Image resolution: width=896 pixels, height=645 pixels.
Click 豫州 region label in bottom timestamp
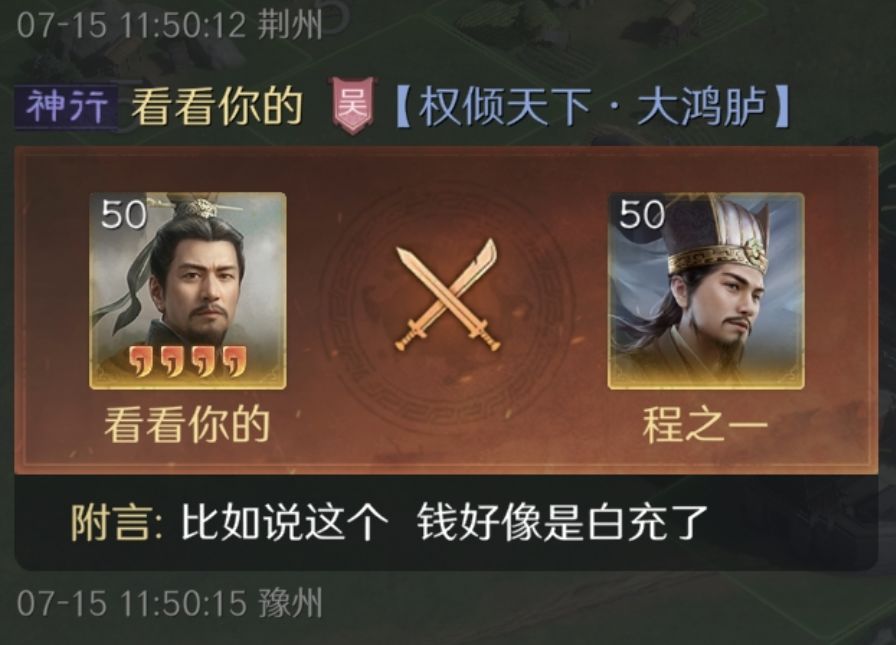point(290,603)
